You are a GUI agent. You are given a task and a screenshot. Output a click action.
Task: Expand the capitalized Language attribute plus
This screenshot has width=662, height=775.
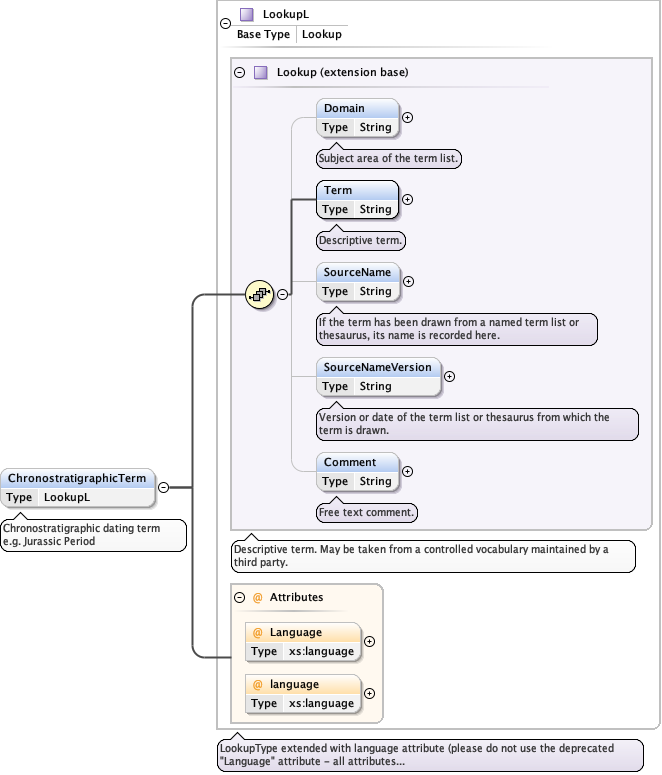[x=369, y=641]
